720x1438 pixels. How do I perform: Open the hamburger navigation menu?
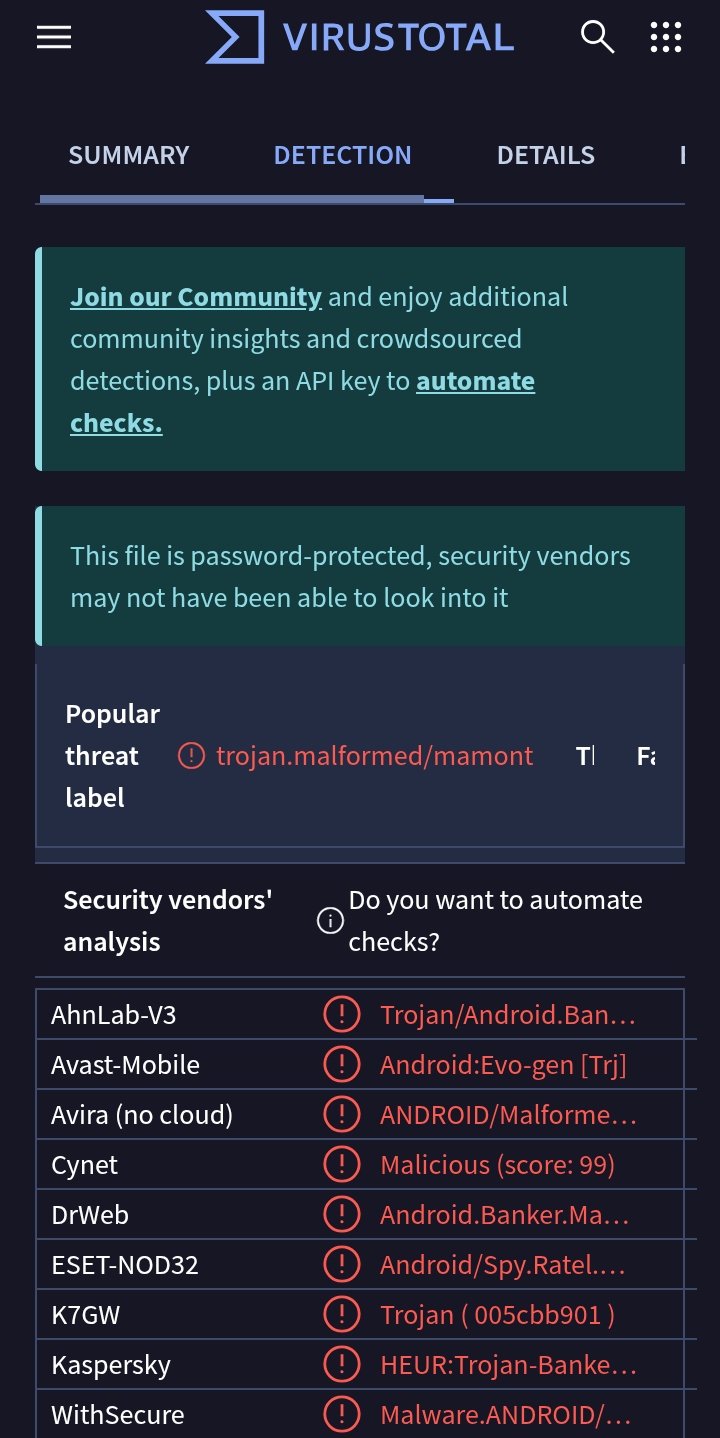[x=54, y=37]
